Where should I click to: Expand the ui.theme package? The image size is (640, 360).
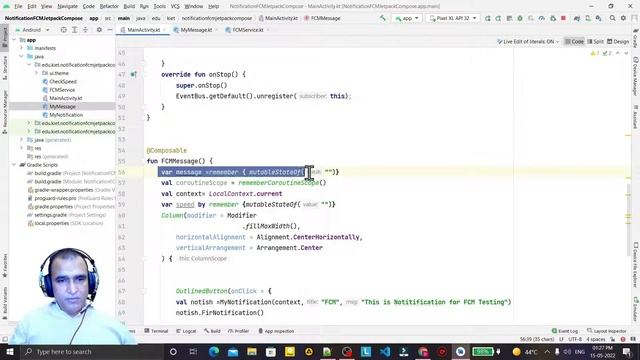[x=36, y=73]
